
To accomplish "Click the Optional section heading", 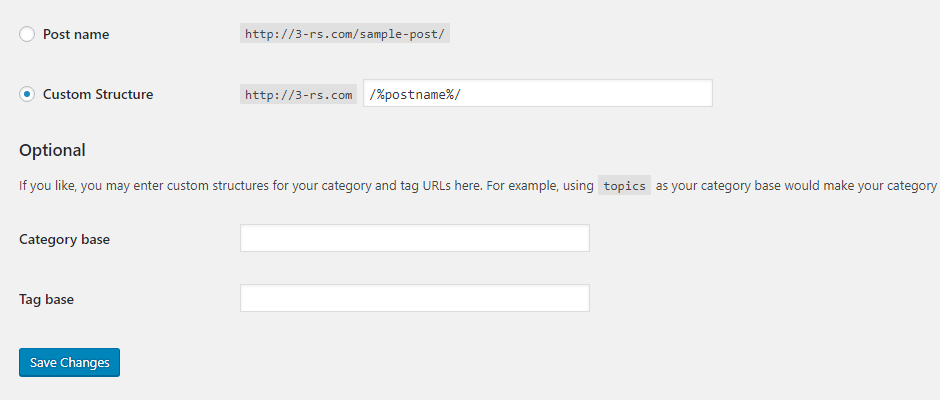I will pyautogui.click(x=52, y=151).
